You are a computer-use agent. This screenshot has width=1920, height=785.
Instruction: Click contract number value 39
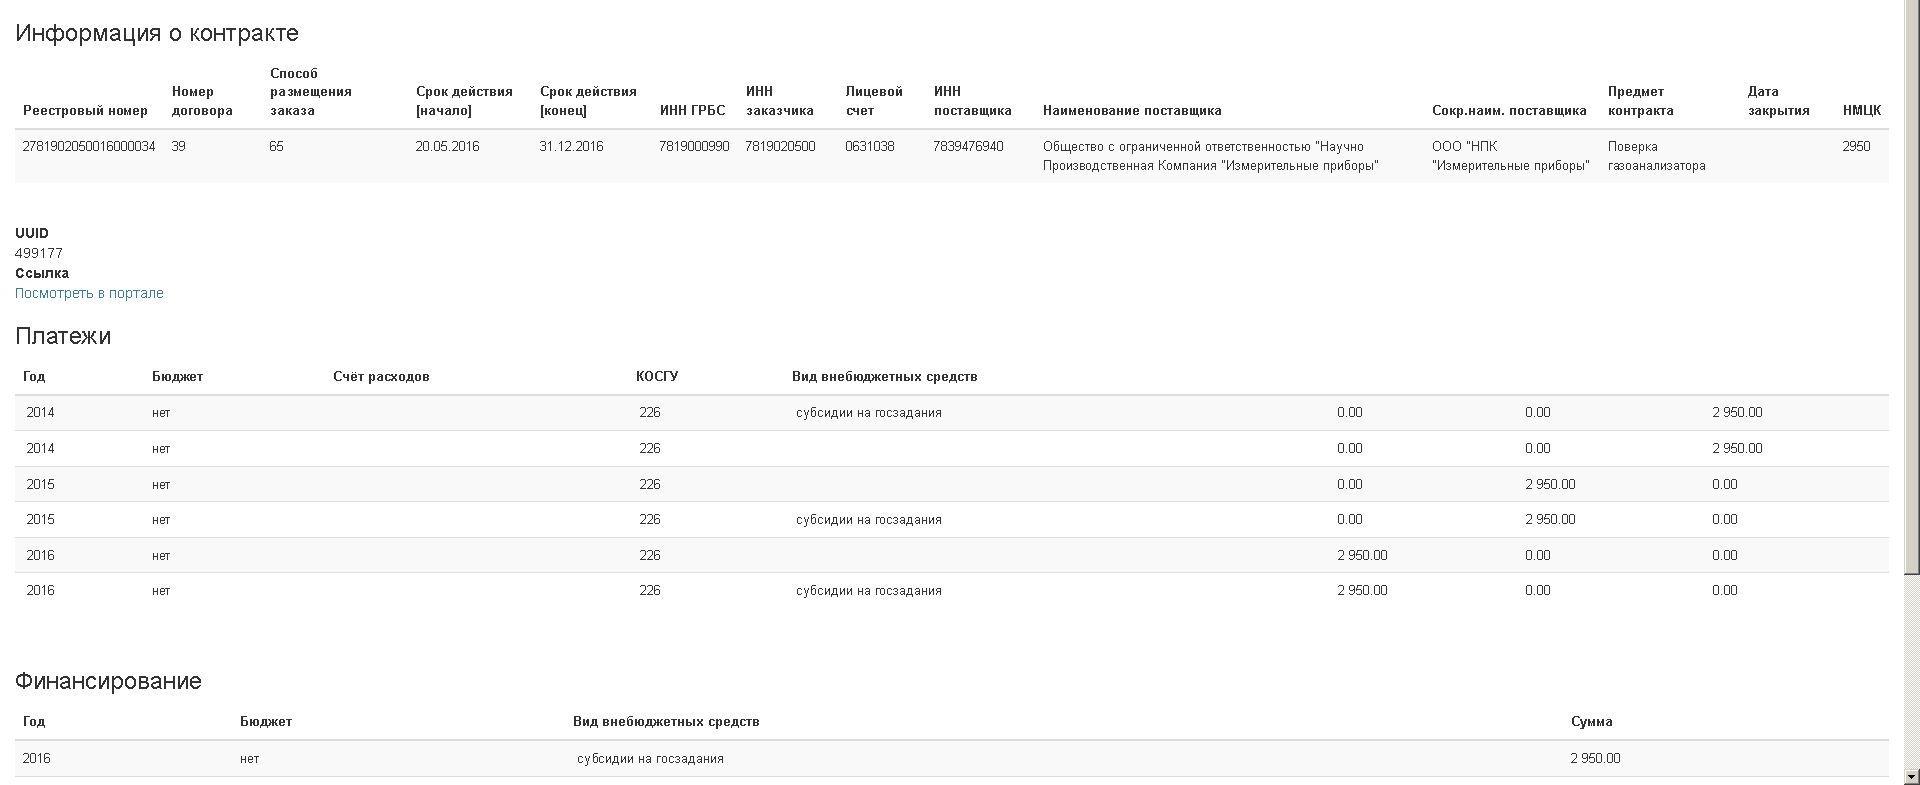click(178, 146)
